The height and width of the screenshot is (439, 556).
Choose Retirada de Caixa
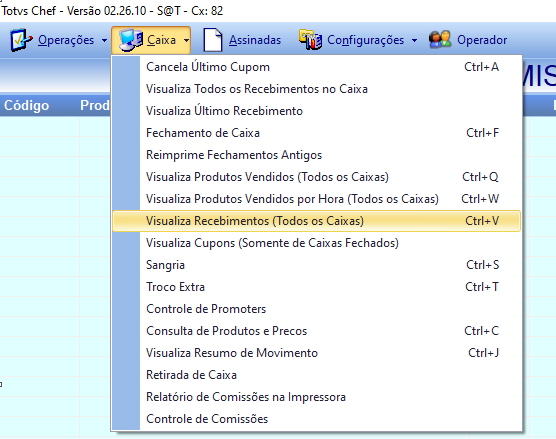pos(317,375)
